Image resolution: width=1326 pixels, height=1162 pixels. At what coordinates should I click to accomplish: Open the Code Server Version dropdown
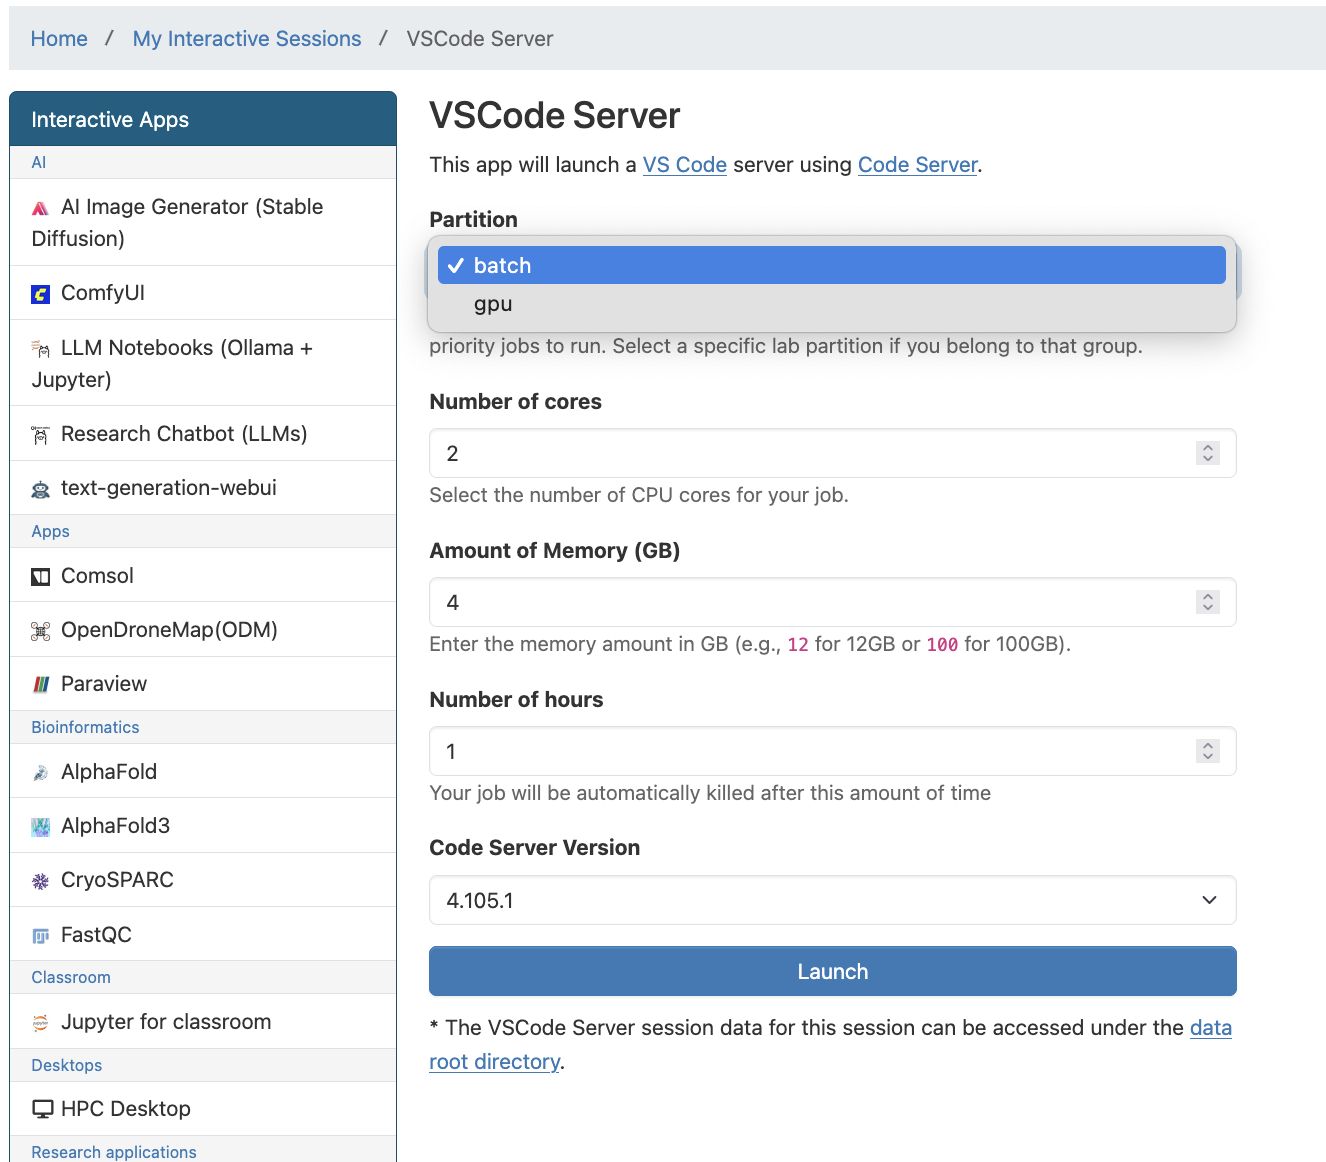pos(832,900)
